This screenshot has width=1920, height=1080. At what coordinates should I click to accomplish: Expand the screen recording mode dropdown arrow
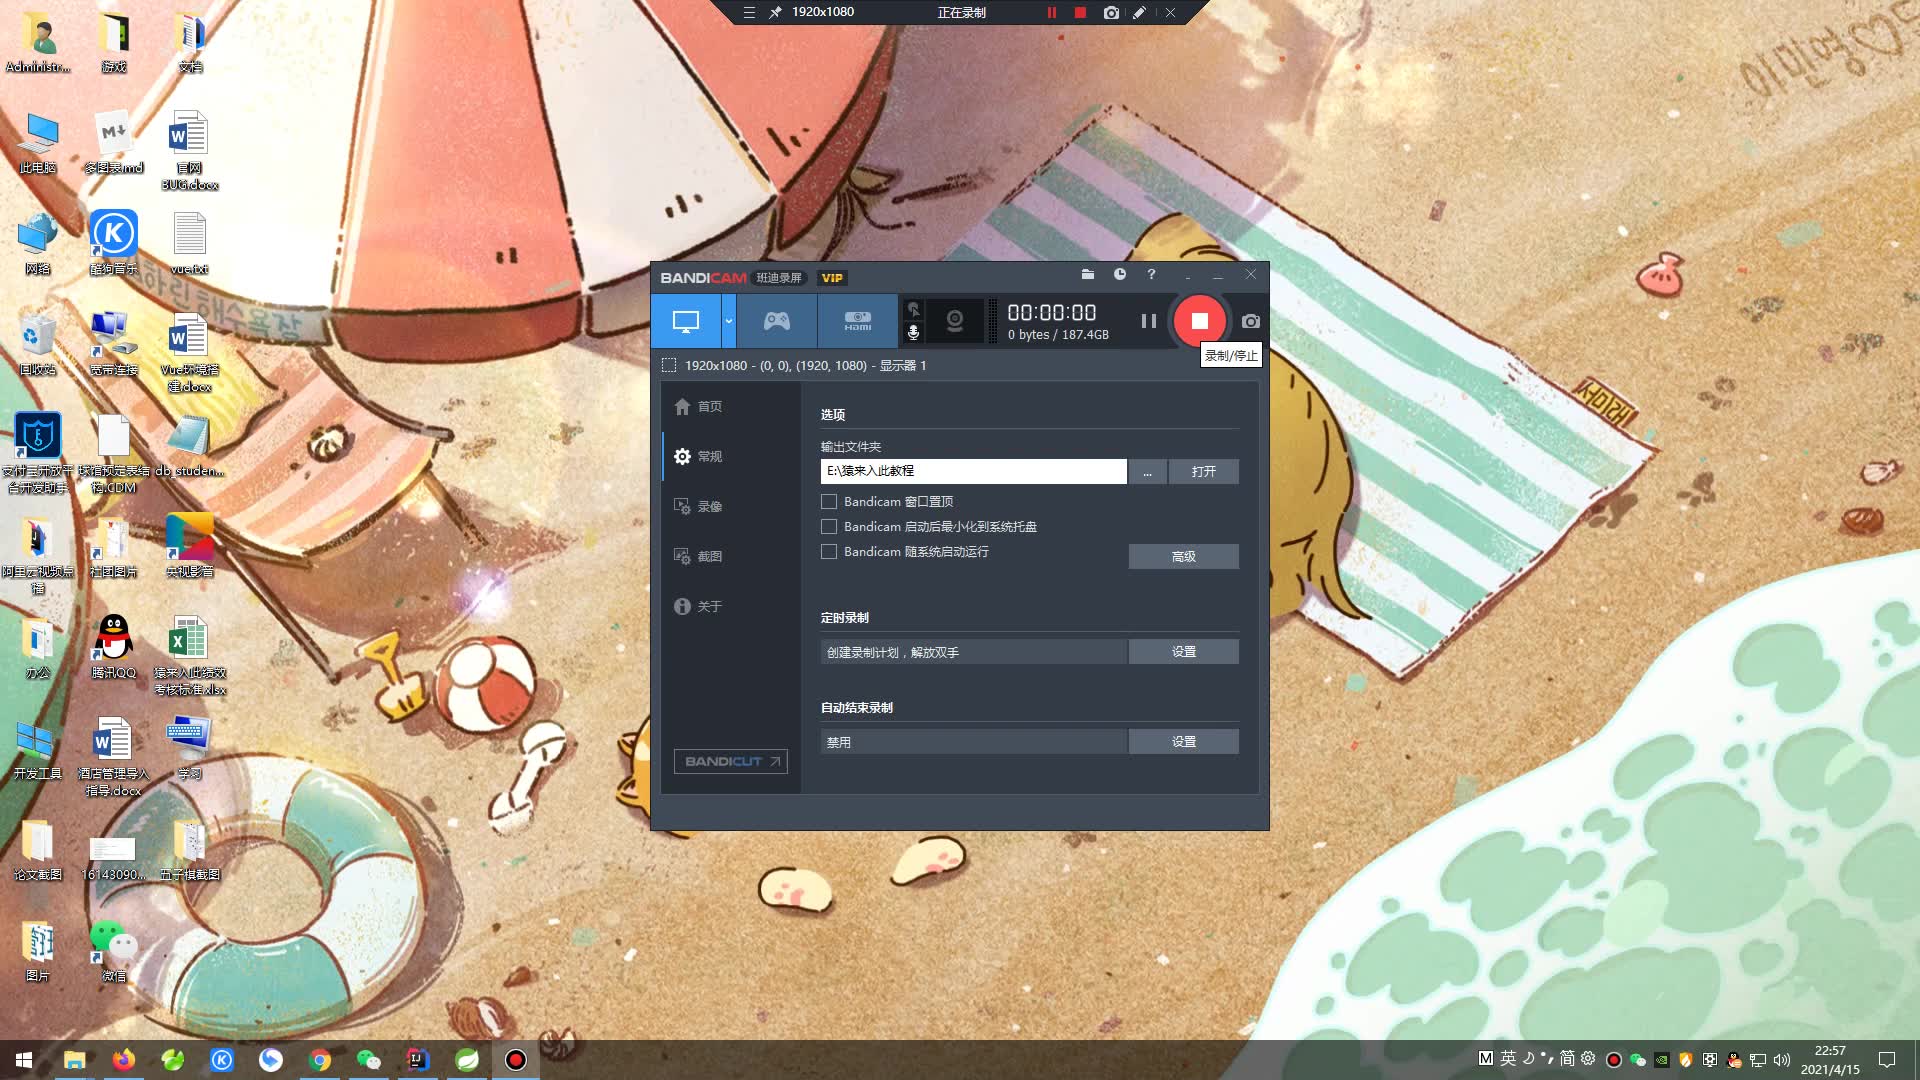(x=729, y=321)
